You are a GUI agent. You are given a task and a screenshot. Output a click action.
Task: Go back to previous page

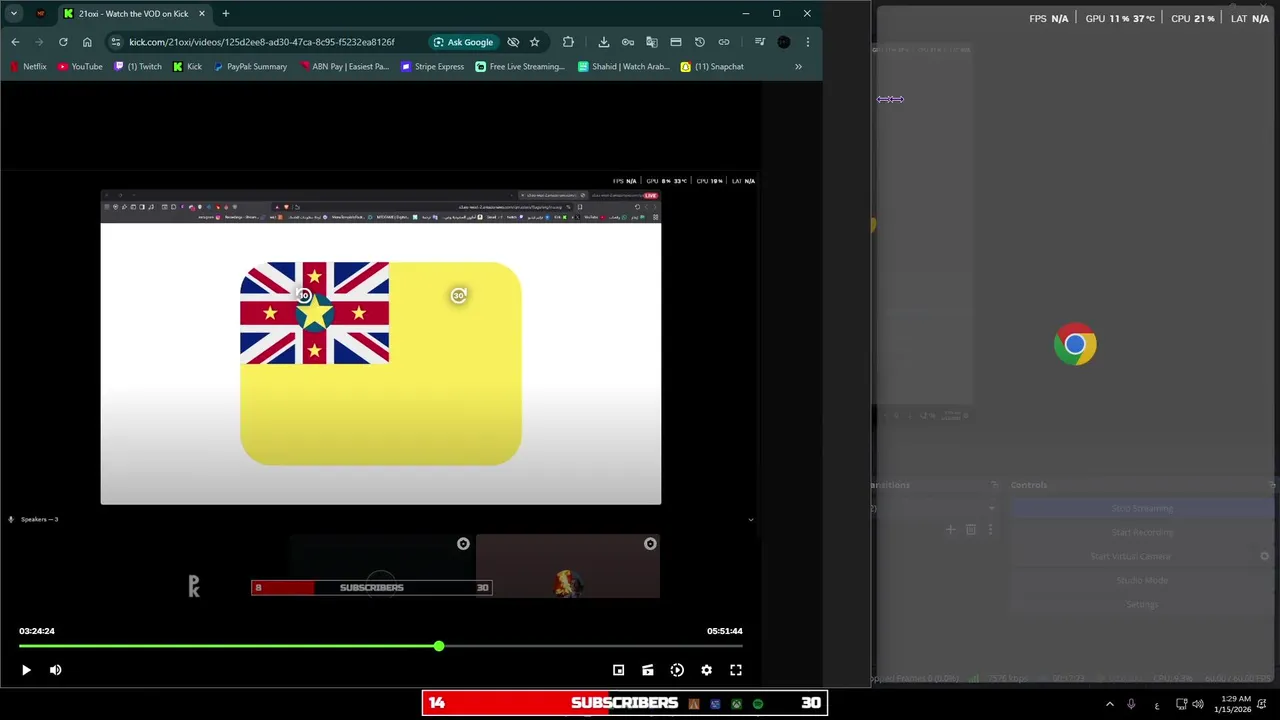(15, 42)
